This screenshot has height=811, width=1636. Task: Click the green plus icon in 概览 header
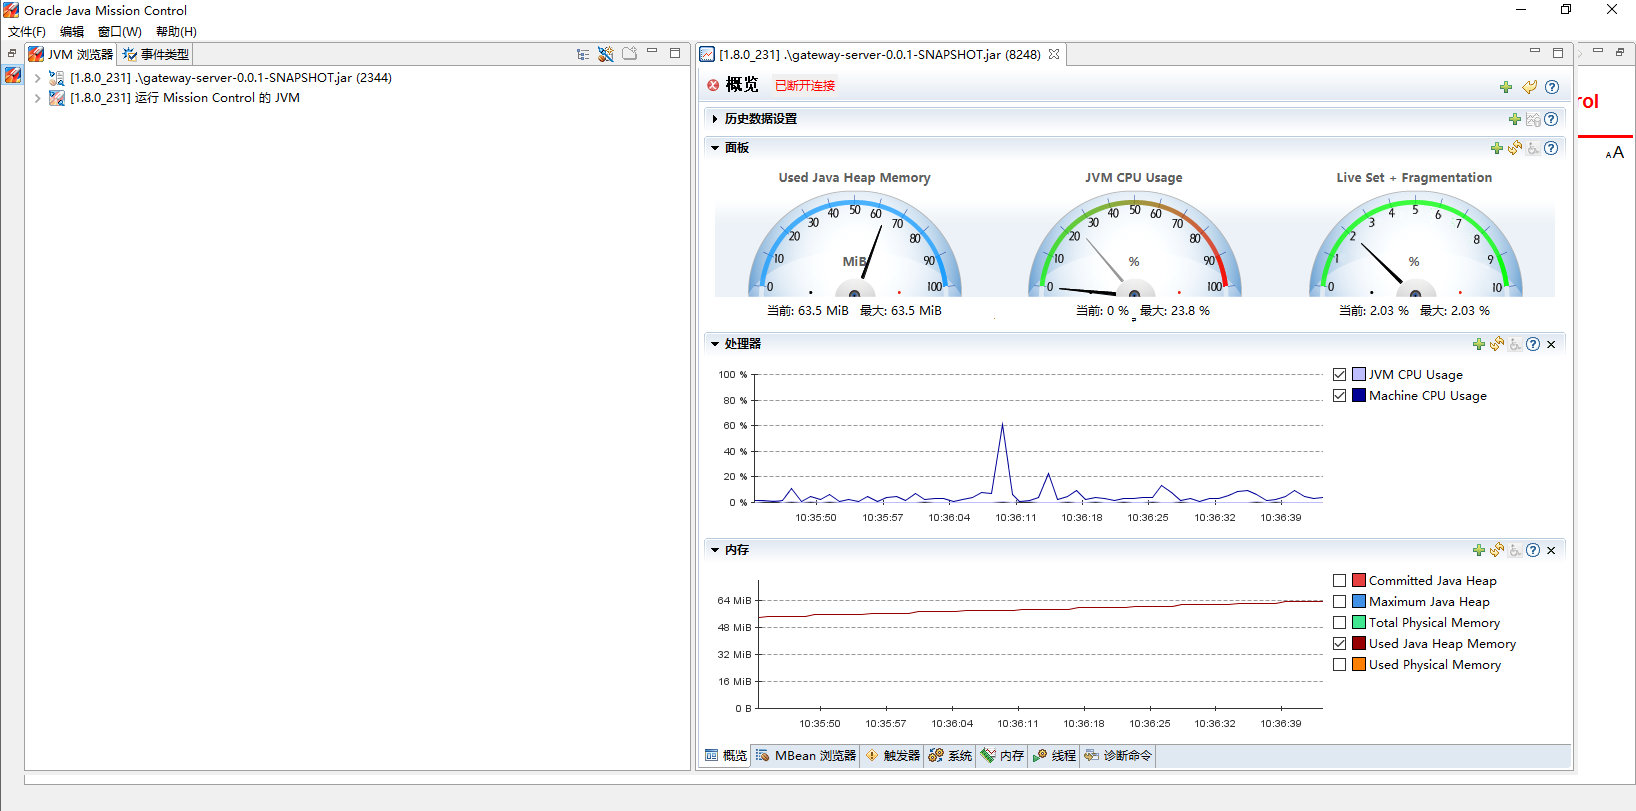click(1506, 87)
